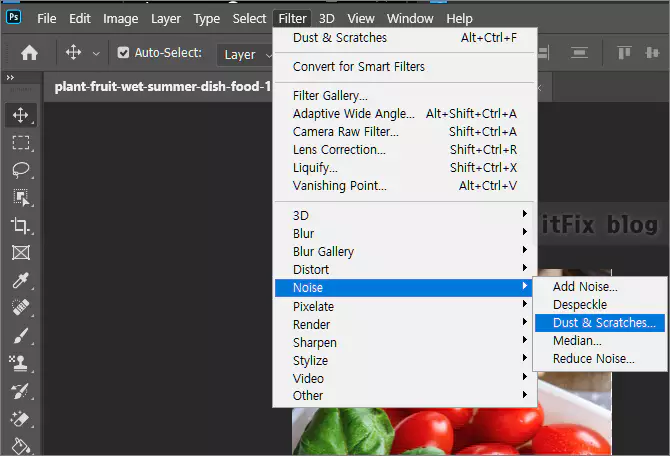Select the Eyedropper tool
Viewport: 670px width, 456px height.
(21, 280)
